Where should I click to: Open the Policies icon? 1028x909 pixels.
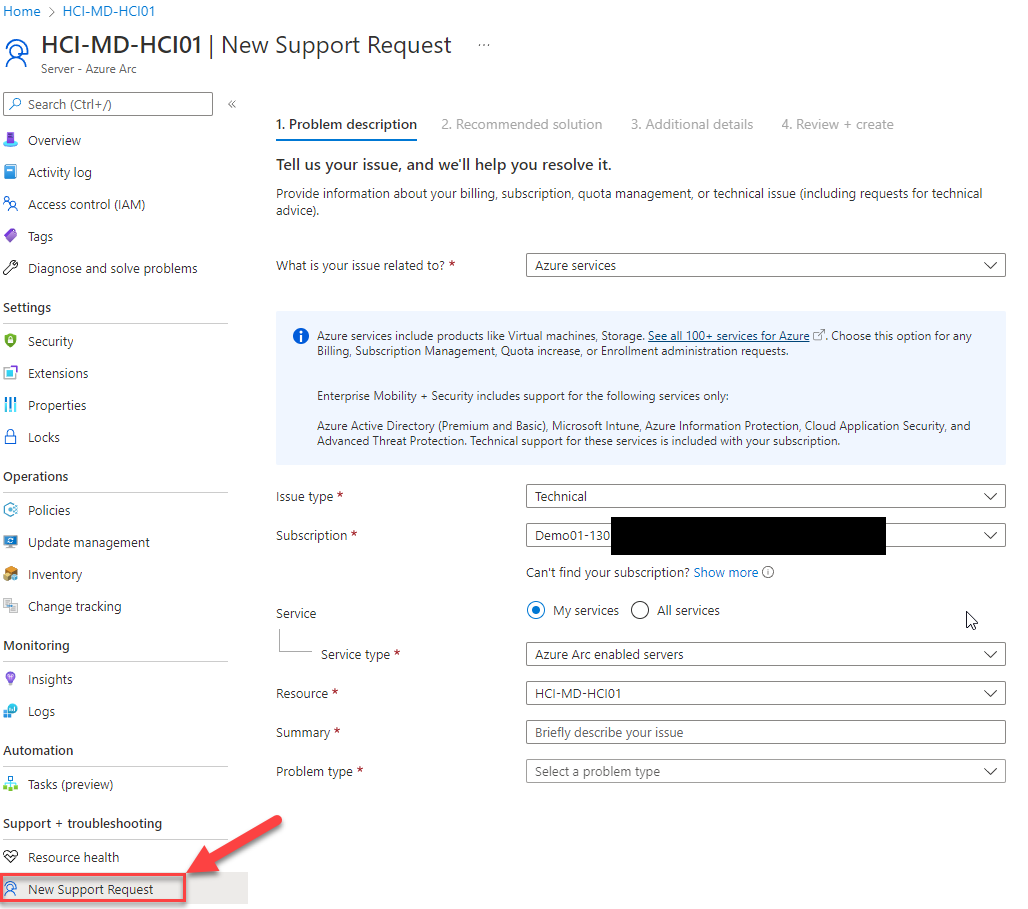tap(10, 510)
